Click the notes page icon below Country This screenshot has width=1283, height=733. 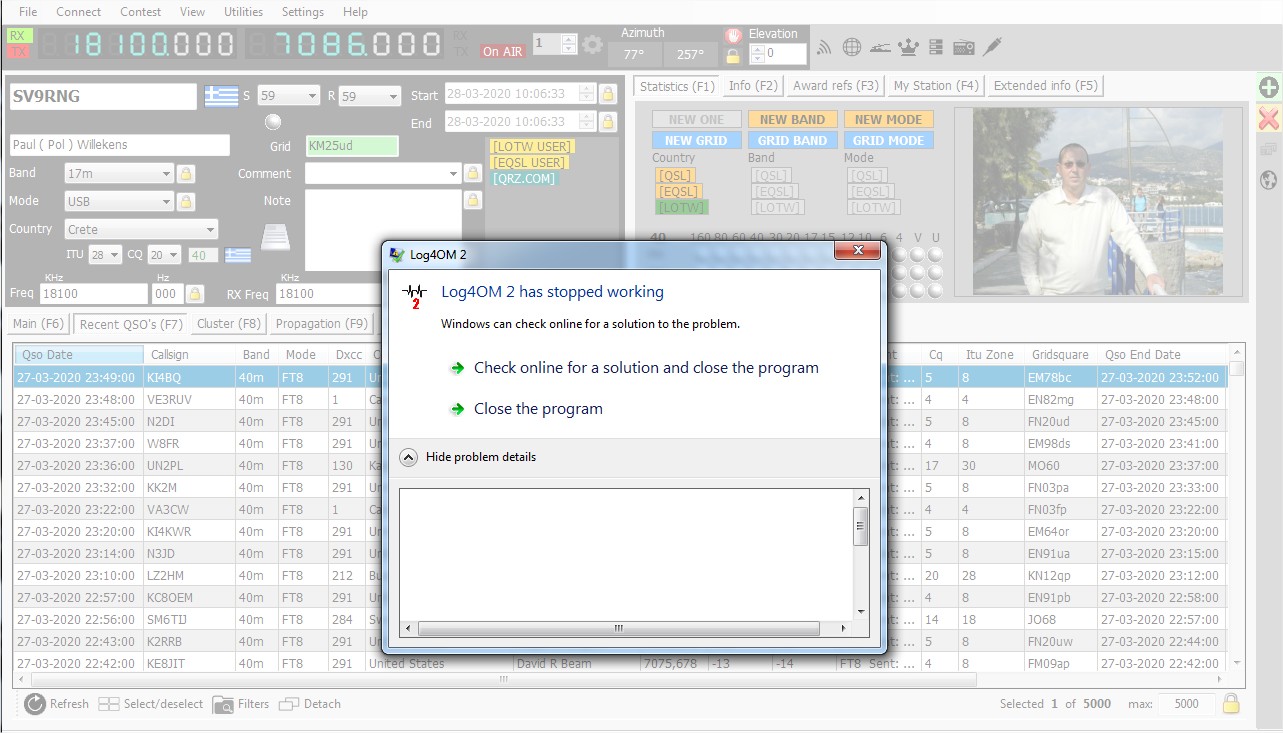[x=275, y=237]
